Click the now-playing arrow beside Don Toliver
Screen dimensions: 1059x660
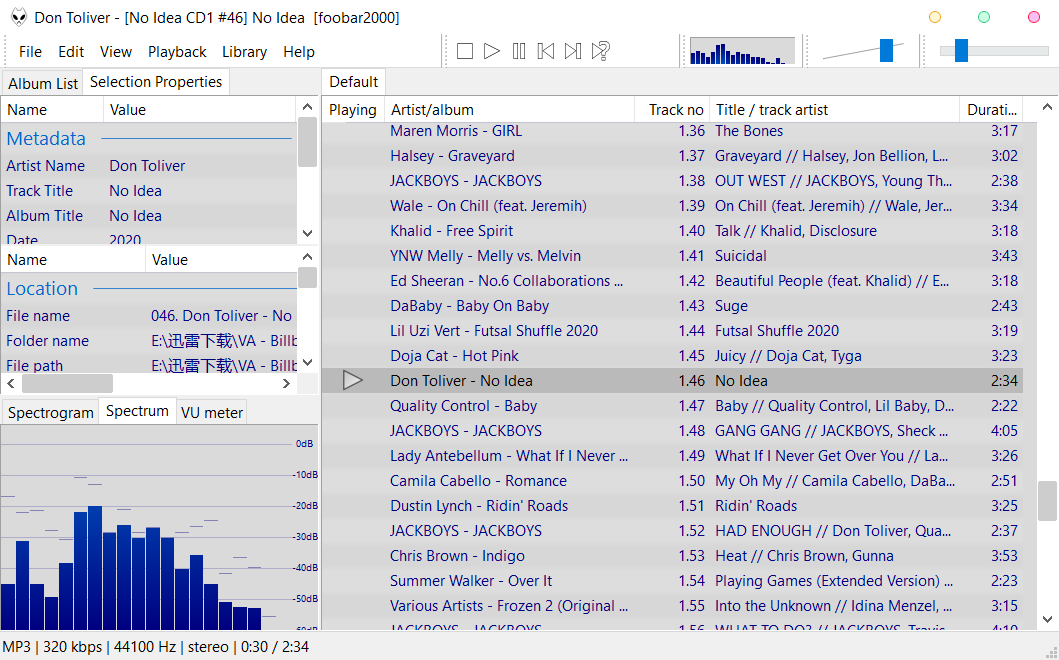point(352,381)
